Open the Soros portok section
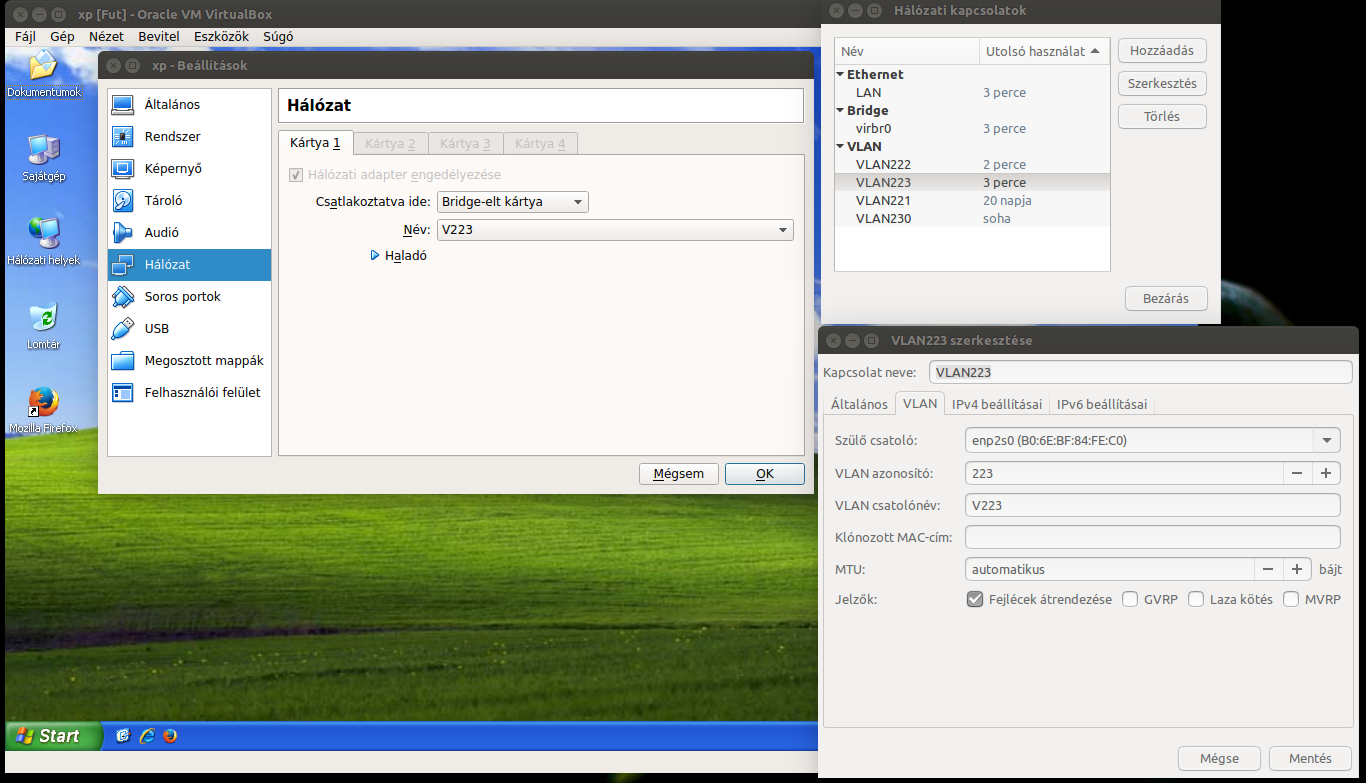Screen dimensions: 1366x783 pos(182,297)
